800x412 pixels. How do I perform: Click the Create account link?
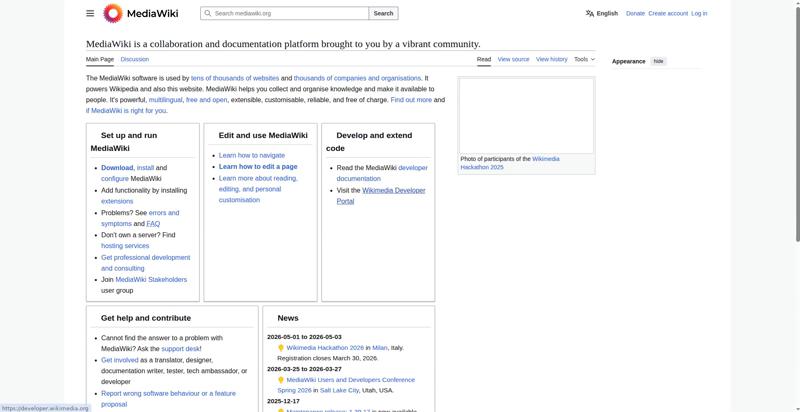667,13
